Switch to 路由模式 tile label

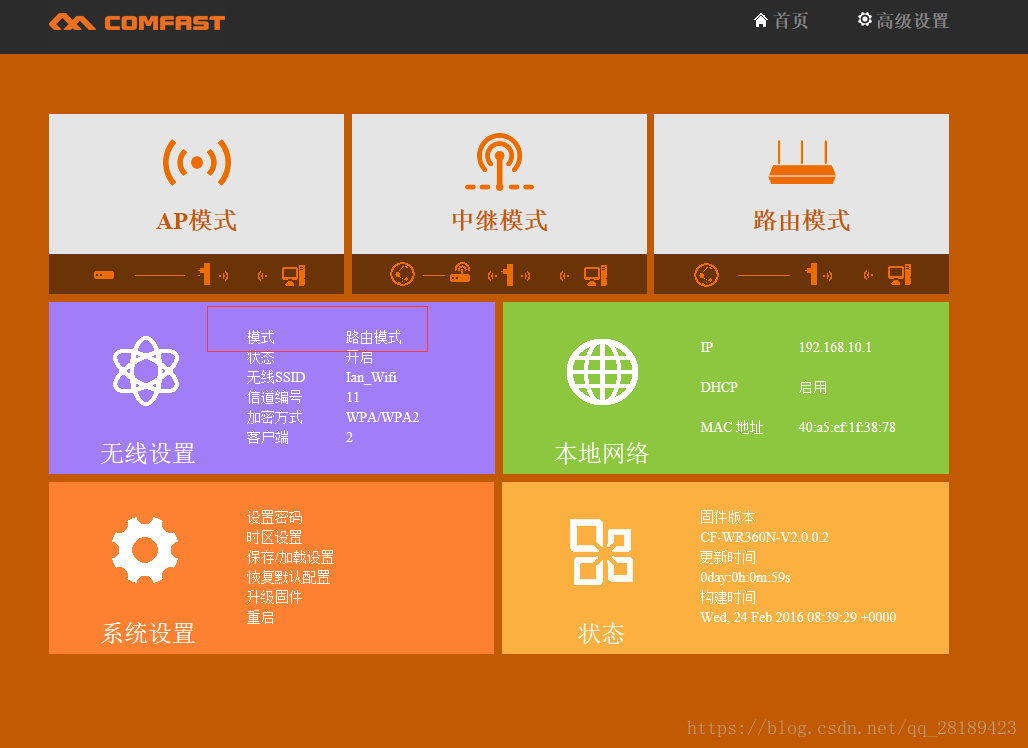tap(801, 221)
